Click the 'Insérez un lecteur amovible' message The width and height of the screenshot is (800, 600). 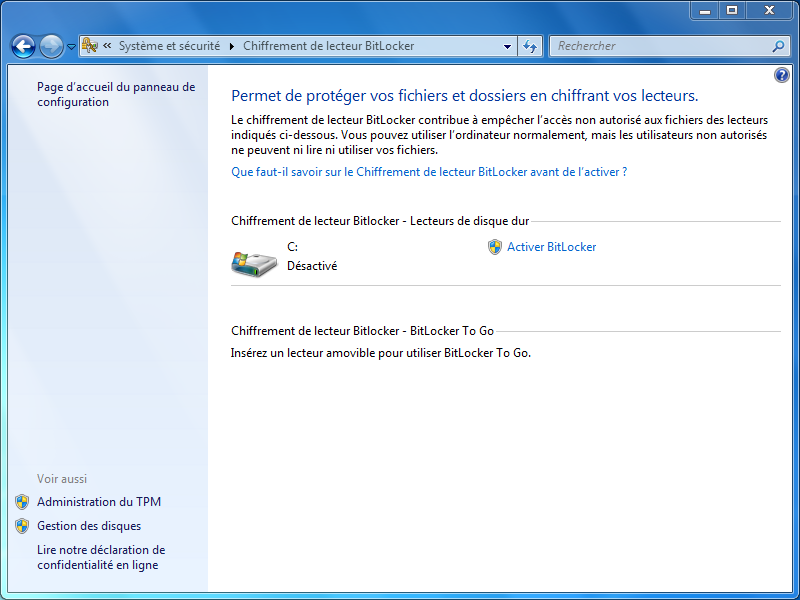(x=381, y=353)
